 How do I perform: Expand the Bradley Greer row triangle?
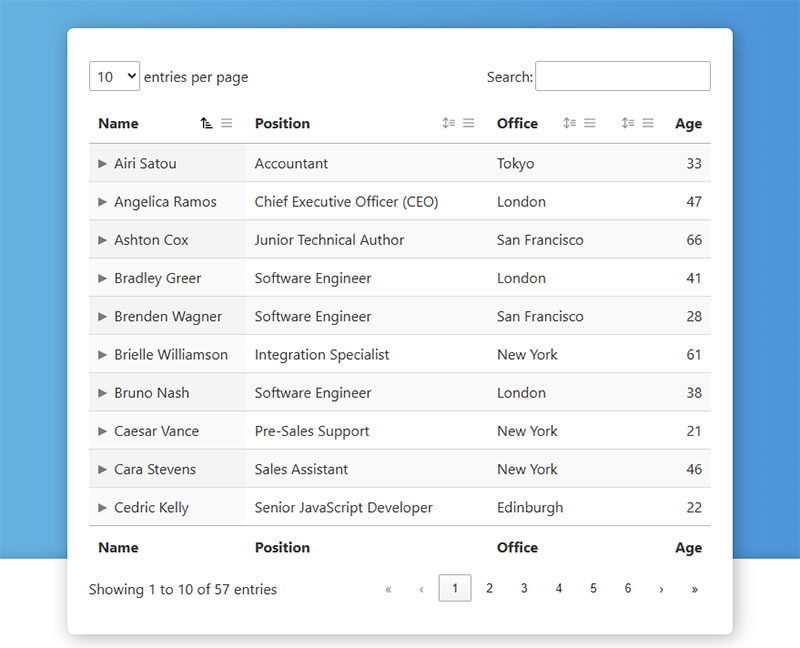(103, 278)
